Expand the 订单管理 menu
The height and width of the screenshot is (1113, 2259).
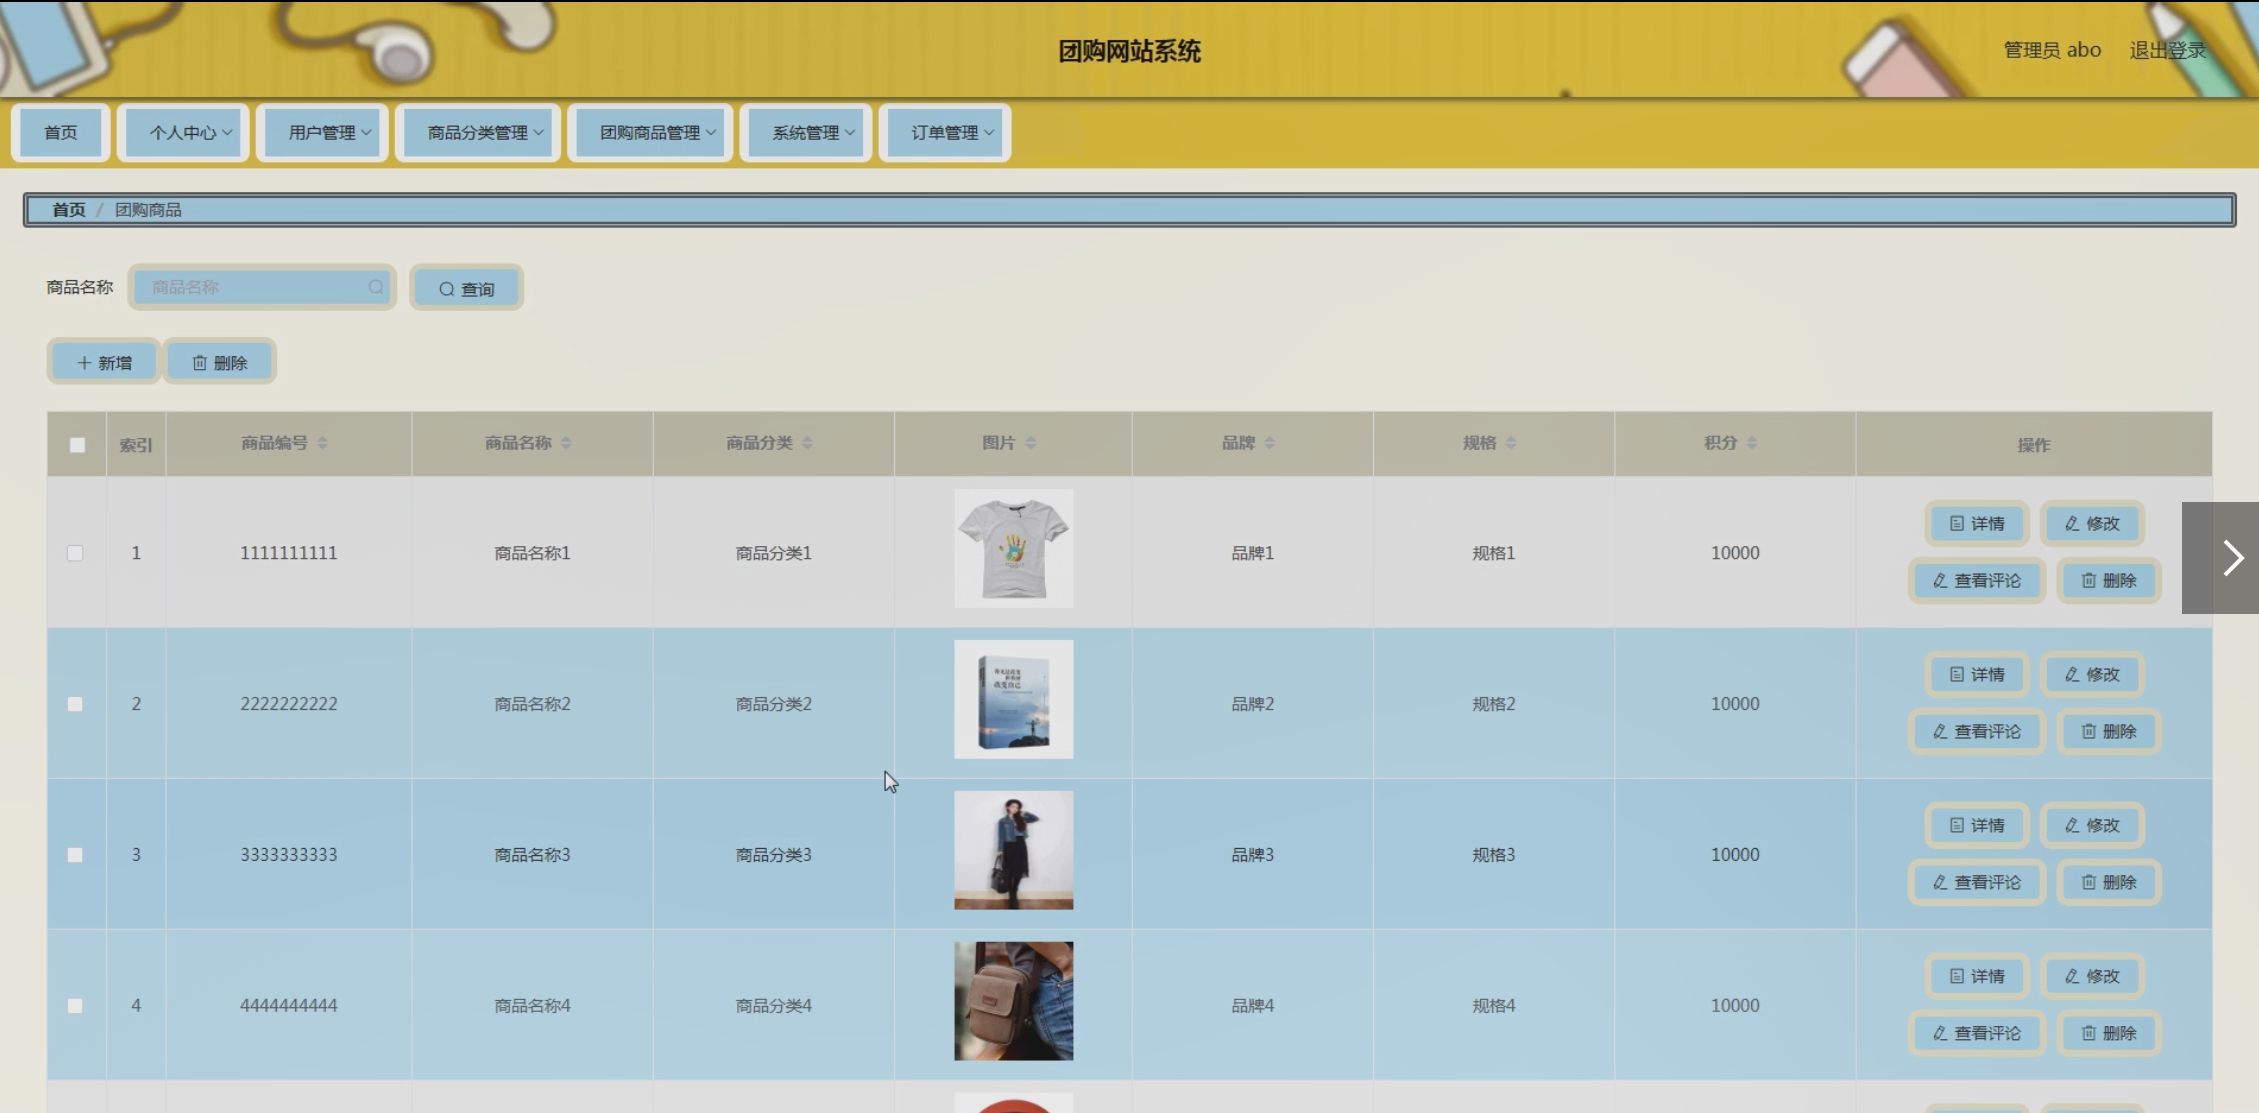pyautogui.click(x=945, y=132)
